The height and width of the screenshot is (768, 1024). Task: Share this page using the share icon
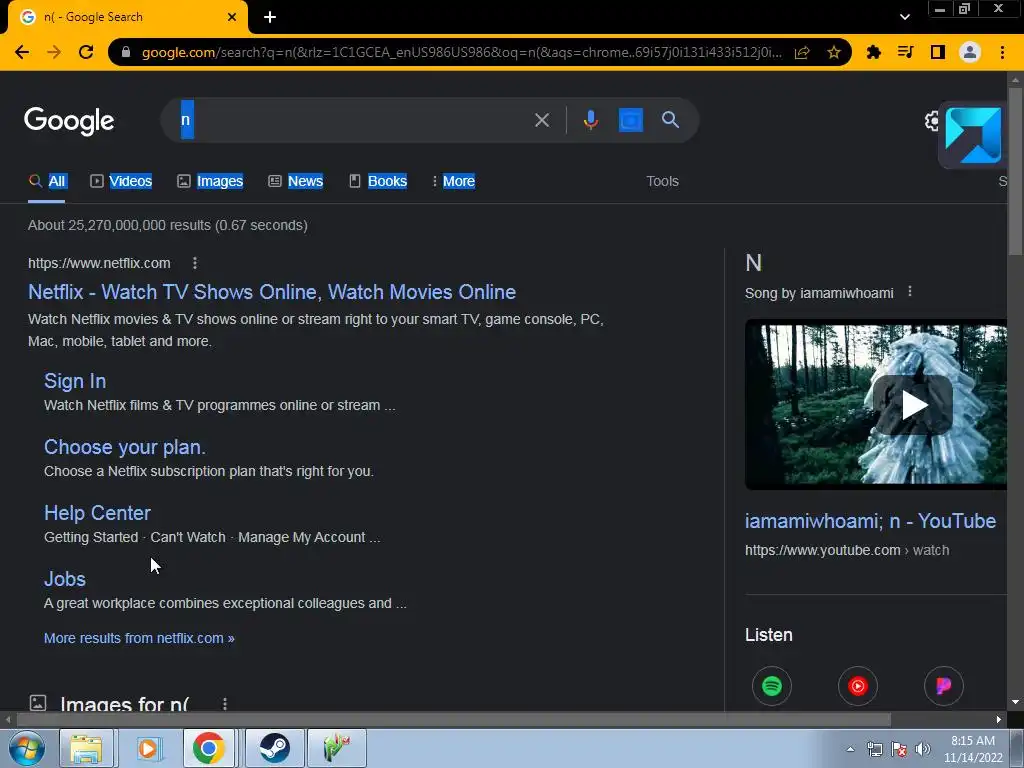point(802,52)
